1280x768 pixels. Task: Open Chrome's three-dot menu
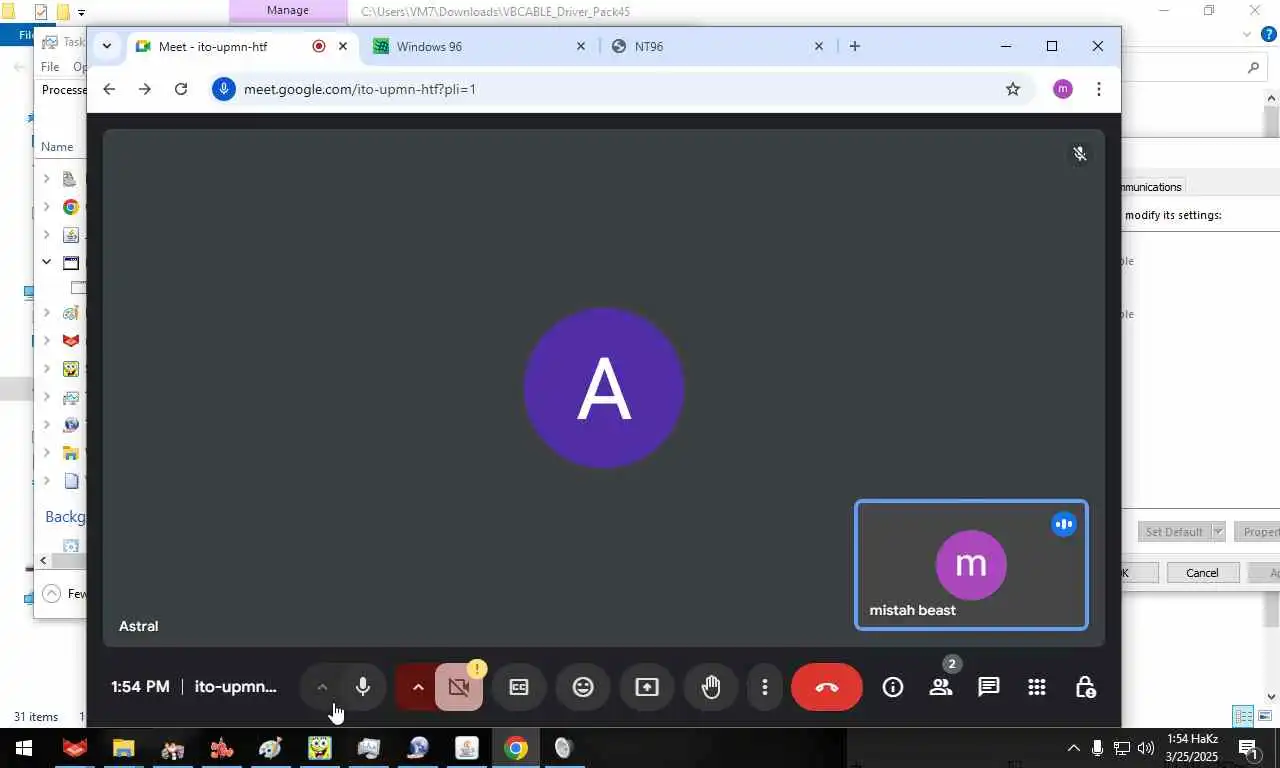click(1099, 89)
